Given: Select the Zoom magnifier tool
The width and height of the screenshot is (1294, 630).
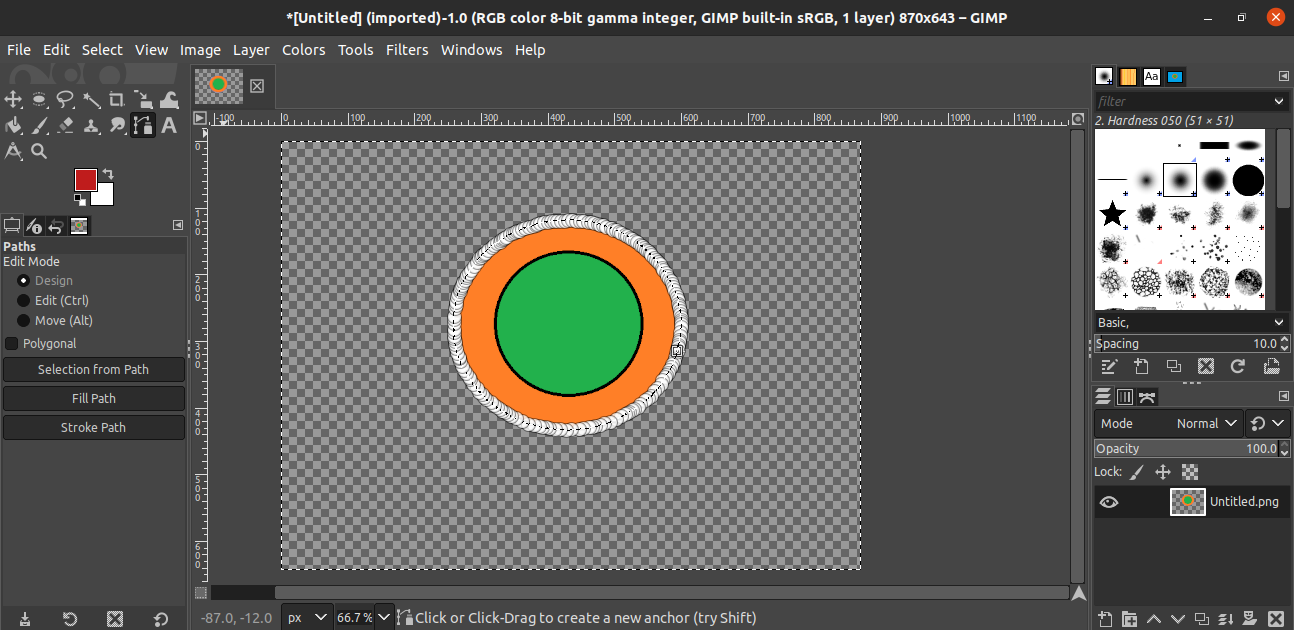Looking at the screenshot, I should click(39, 151).
